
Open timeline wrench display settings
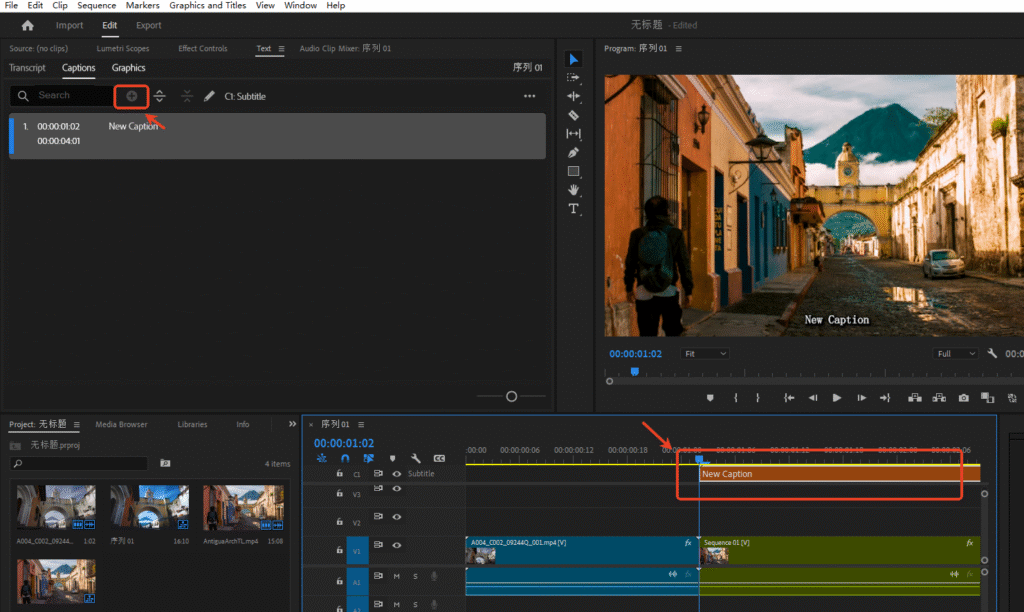pos(415,458)
